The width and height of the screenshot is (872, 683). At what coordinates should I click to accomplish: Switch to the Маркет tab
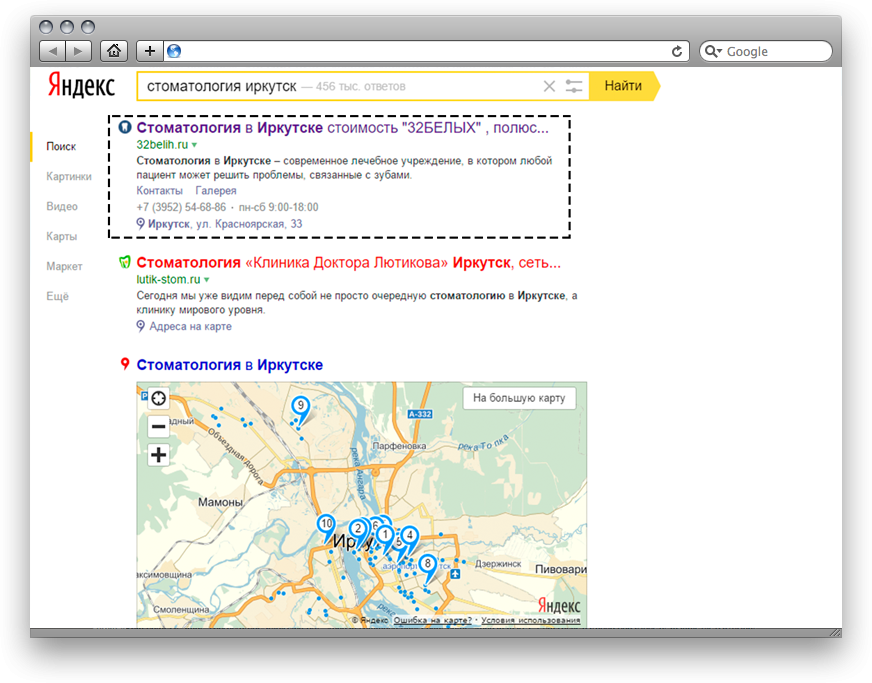[x=64, y=266]
